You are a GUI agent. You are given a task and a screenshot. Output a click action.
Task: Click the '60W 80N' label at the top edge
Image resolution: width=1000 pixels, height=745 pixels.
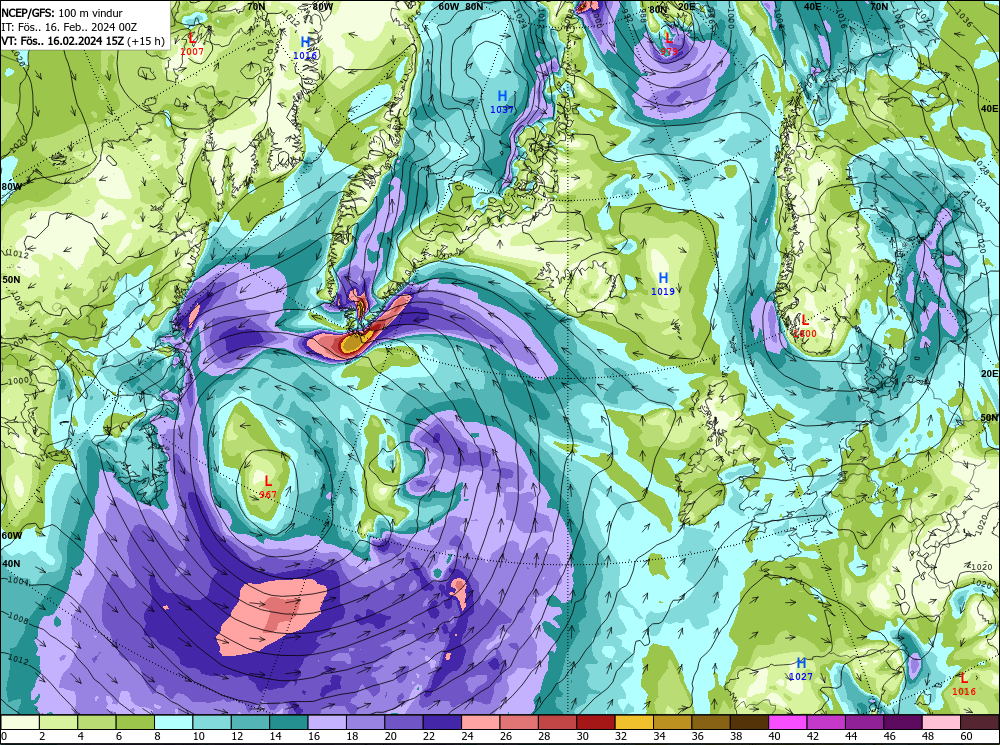point(461,6)
